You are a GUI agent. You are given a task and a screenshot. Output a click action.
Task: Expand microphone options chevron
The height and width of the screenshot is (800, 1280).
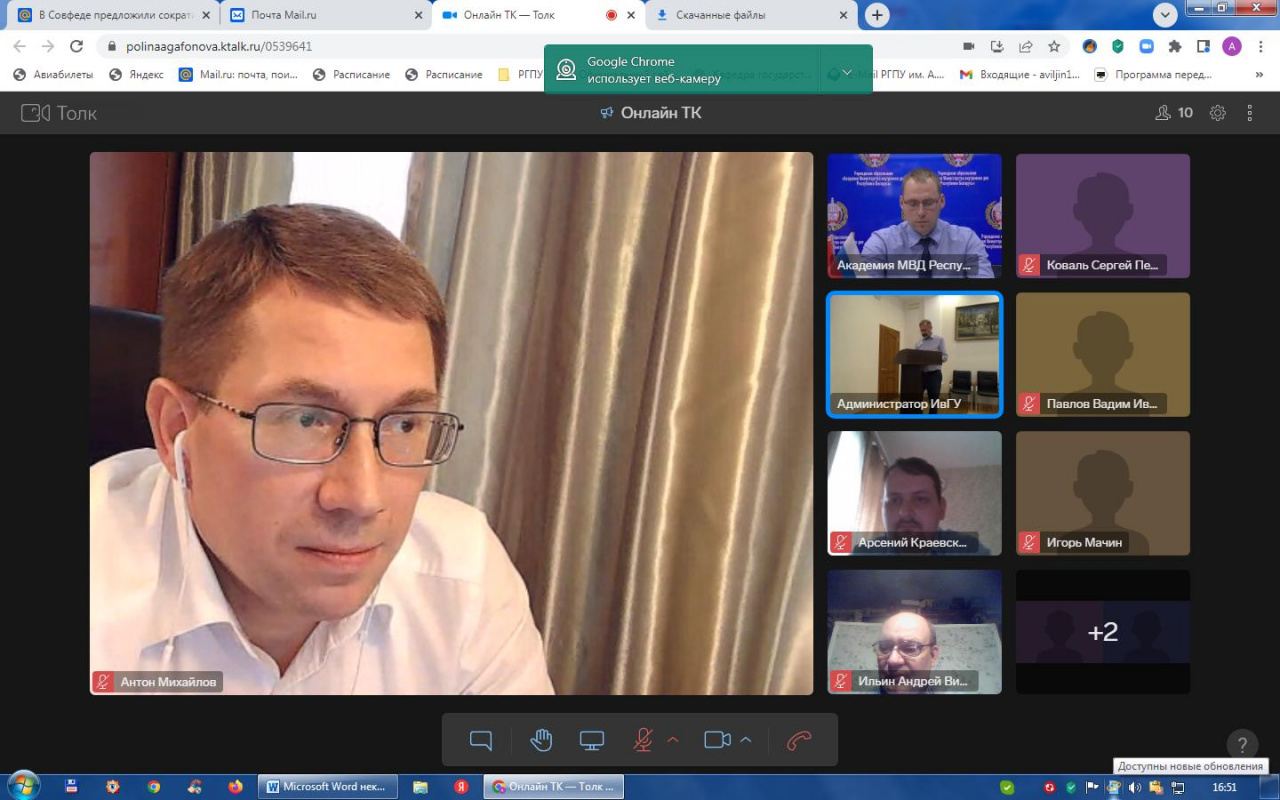pyautogui.click(x=673, y=740)
